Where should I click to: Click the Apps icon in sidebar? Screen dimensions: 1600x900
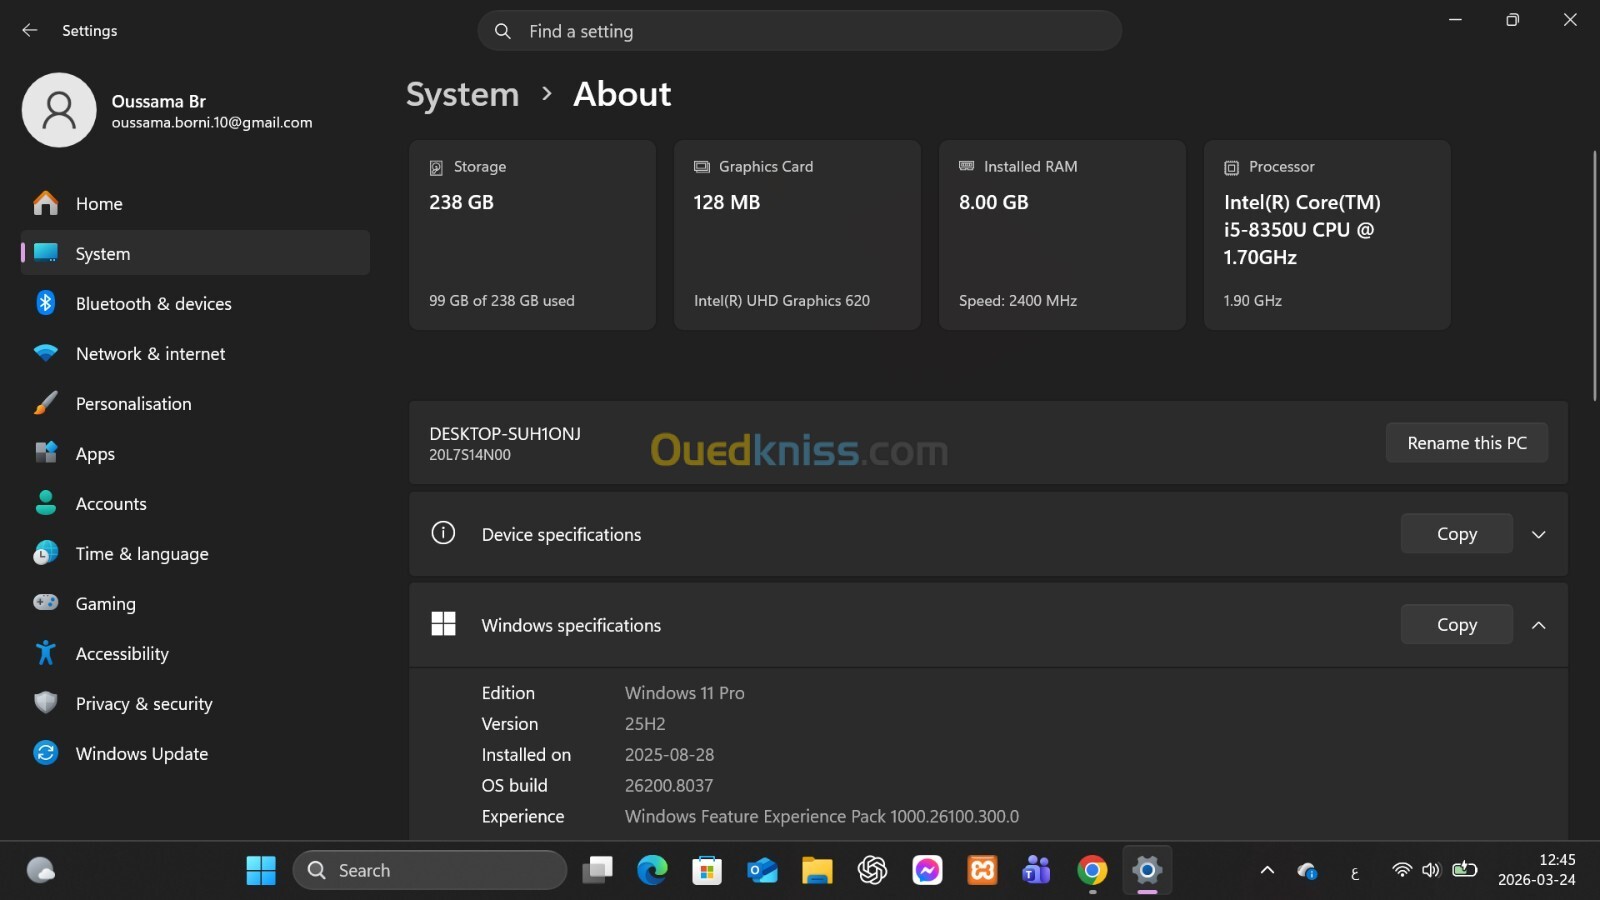(46, 453)
